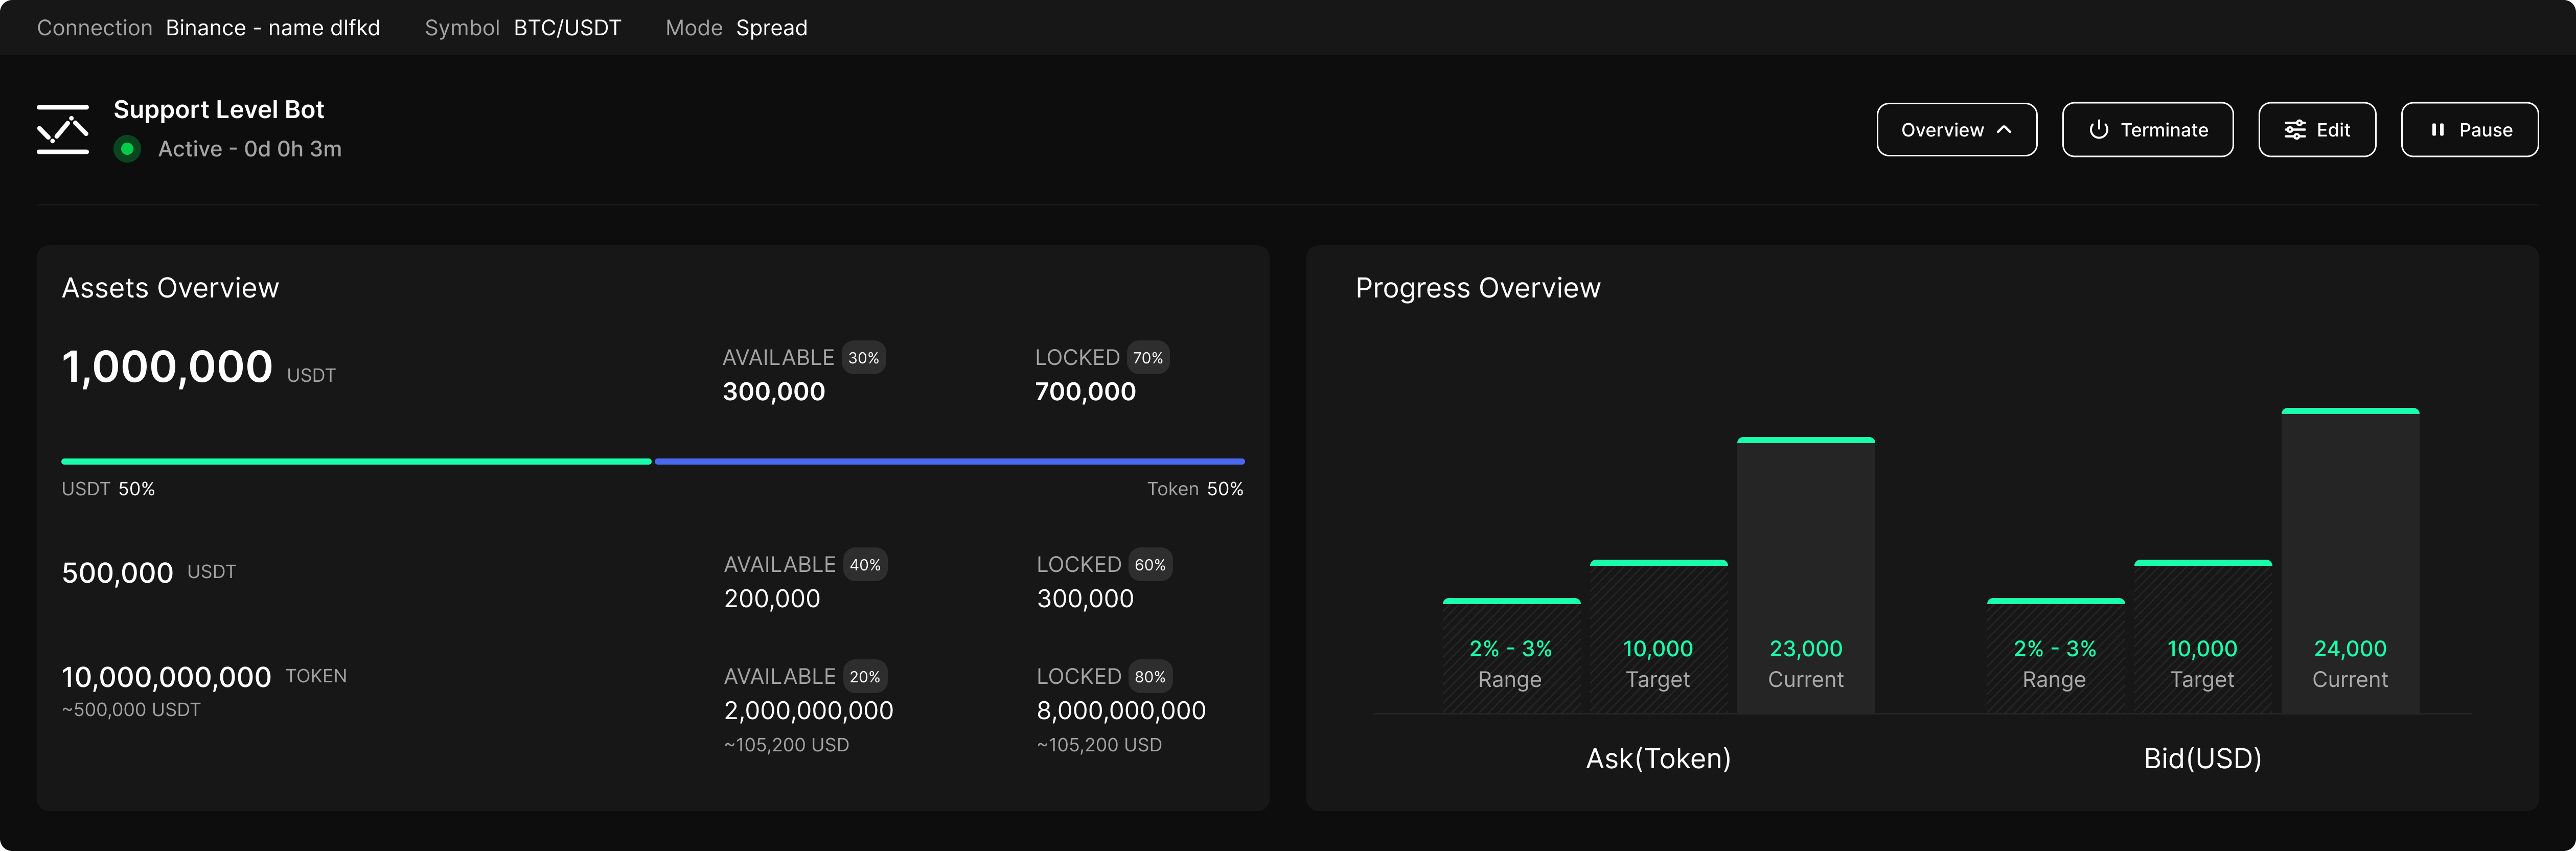Image resolution: width=2576 pixels, height=851 pixels.
Task: Click the sliders icon on the Edit button
Action: pos(2295,129)
